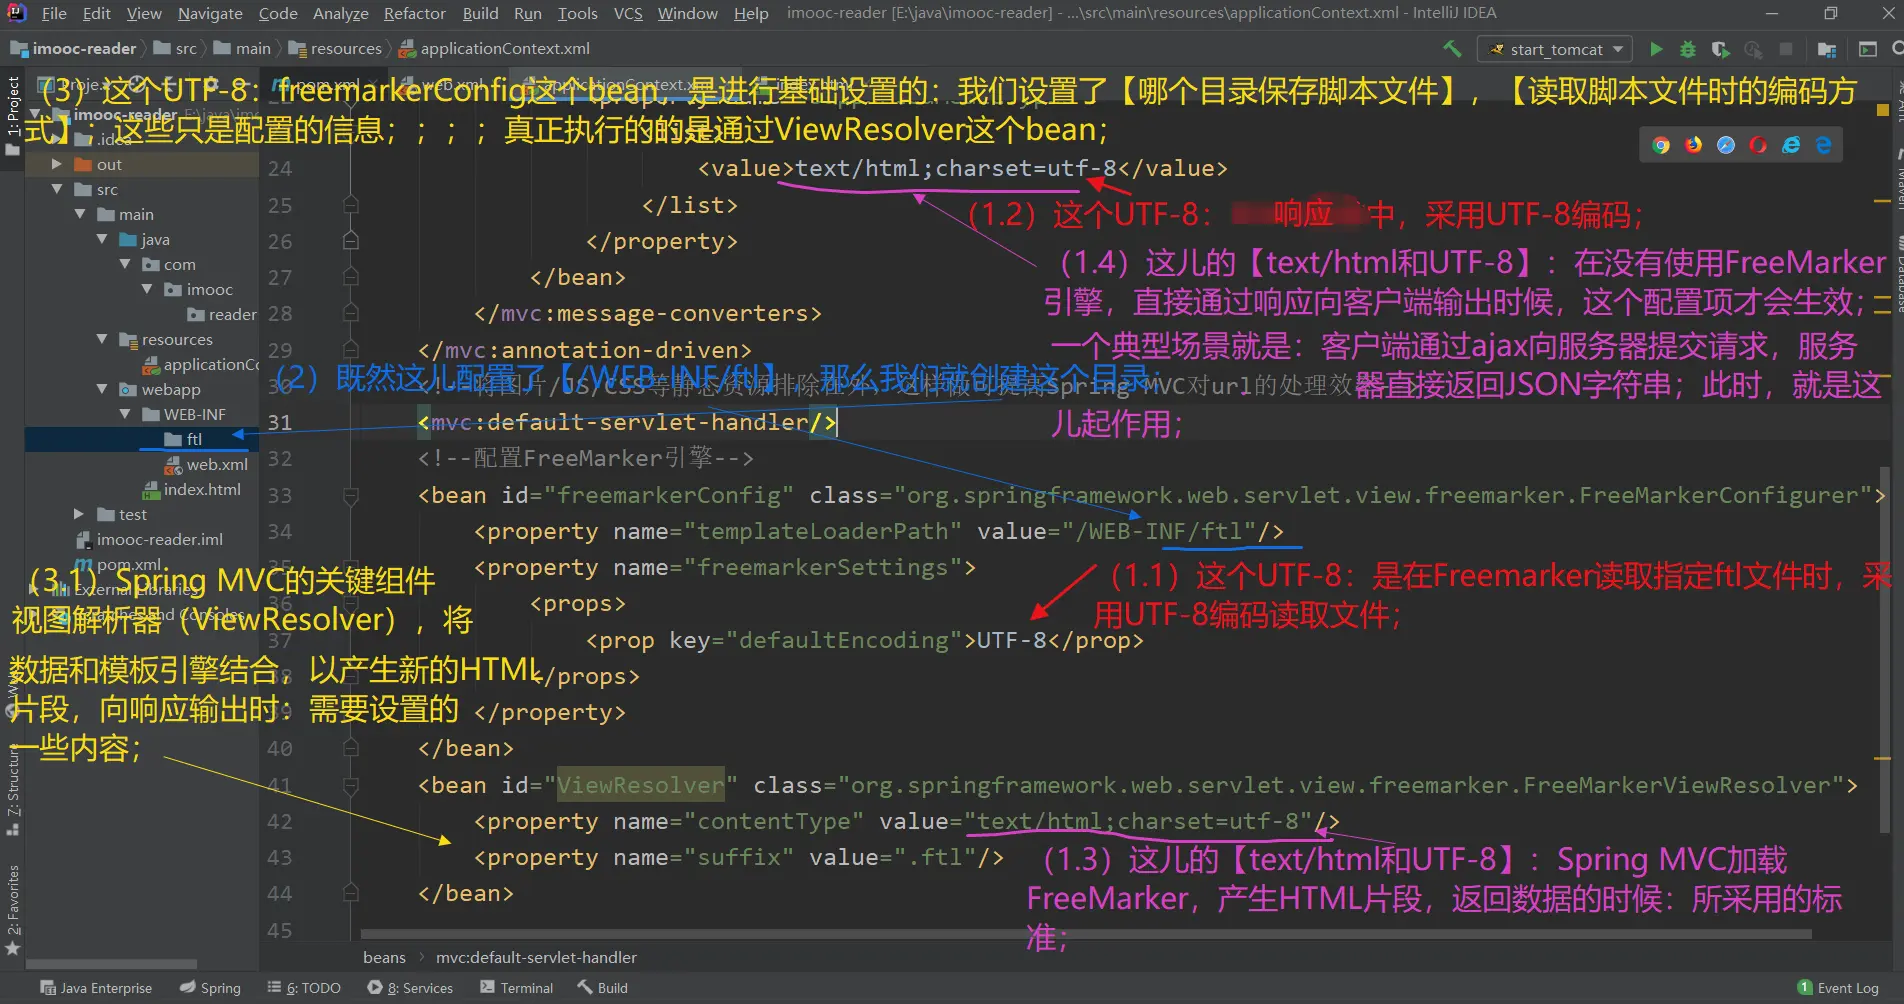
Task: Open the Refactor menu
Action: pyautogui.click(x=414, y=13)
